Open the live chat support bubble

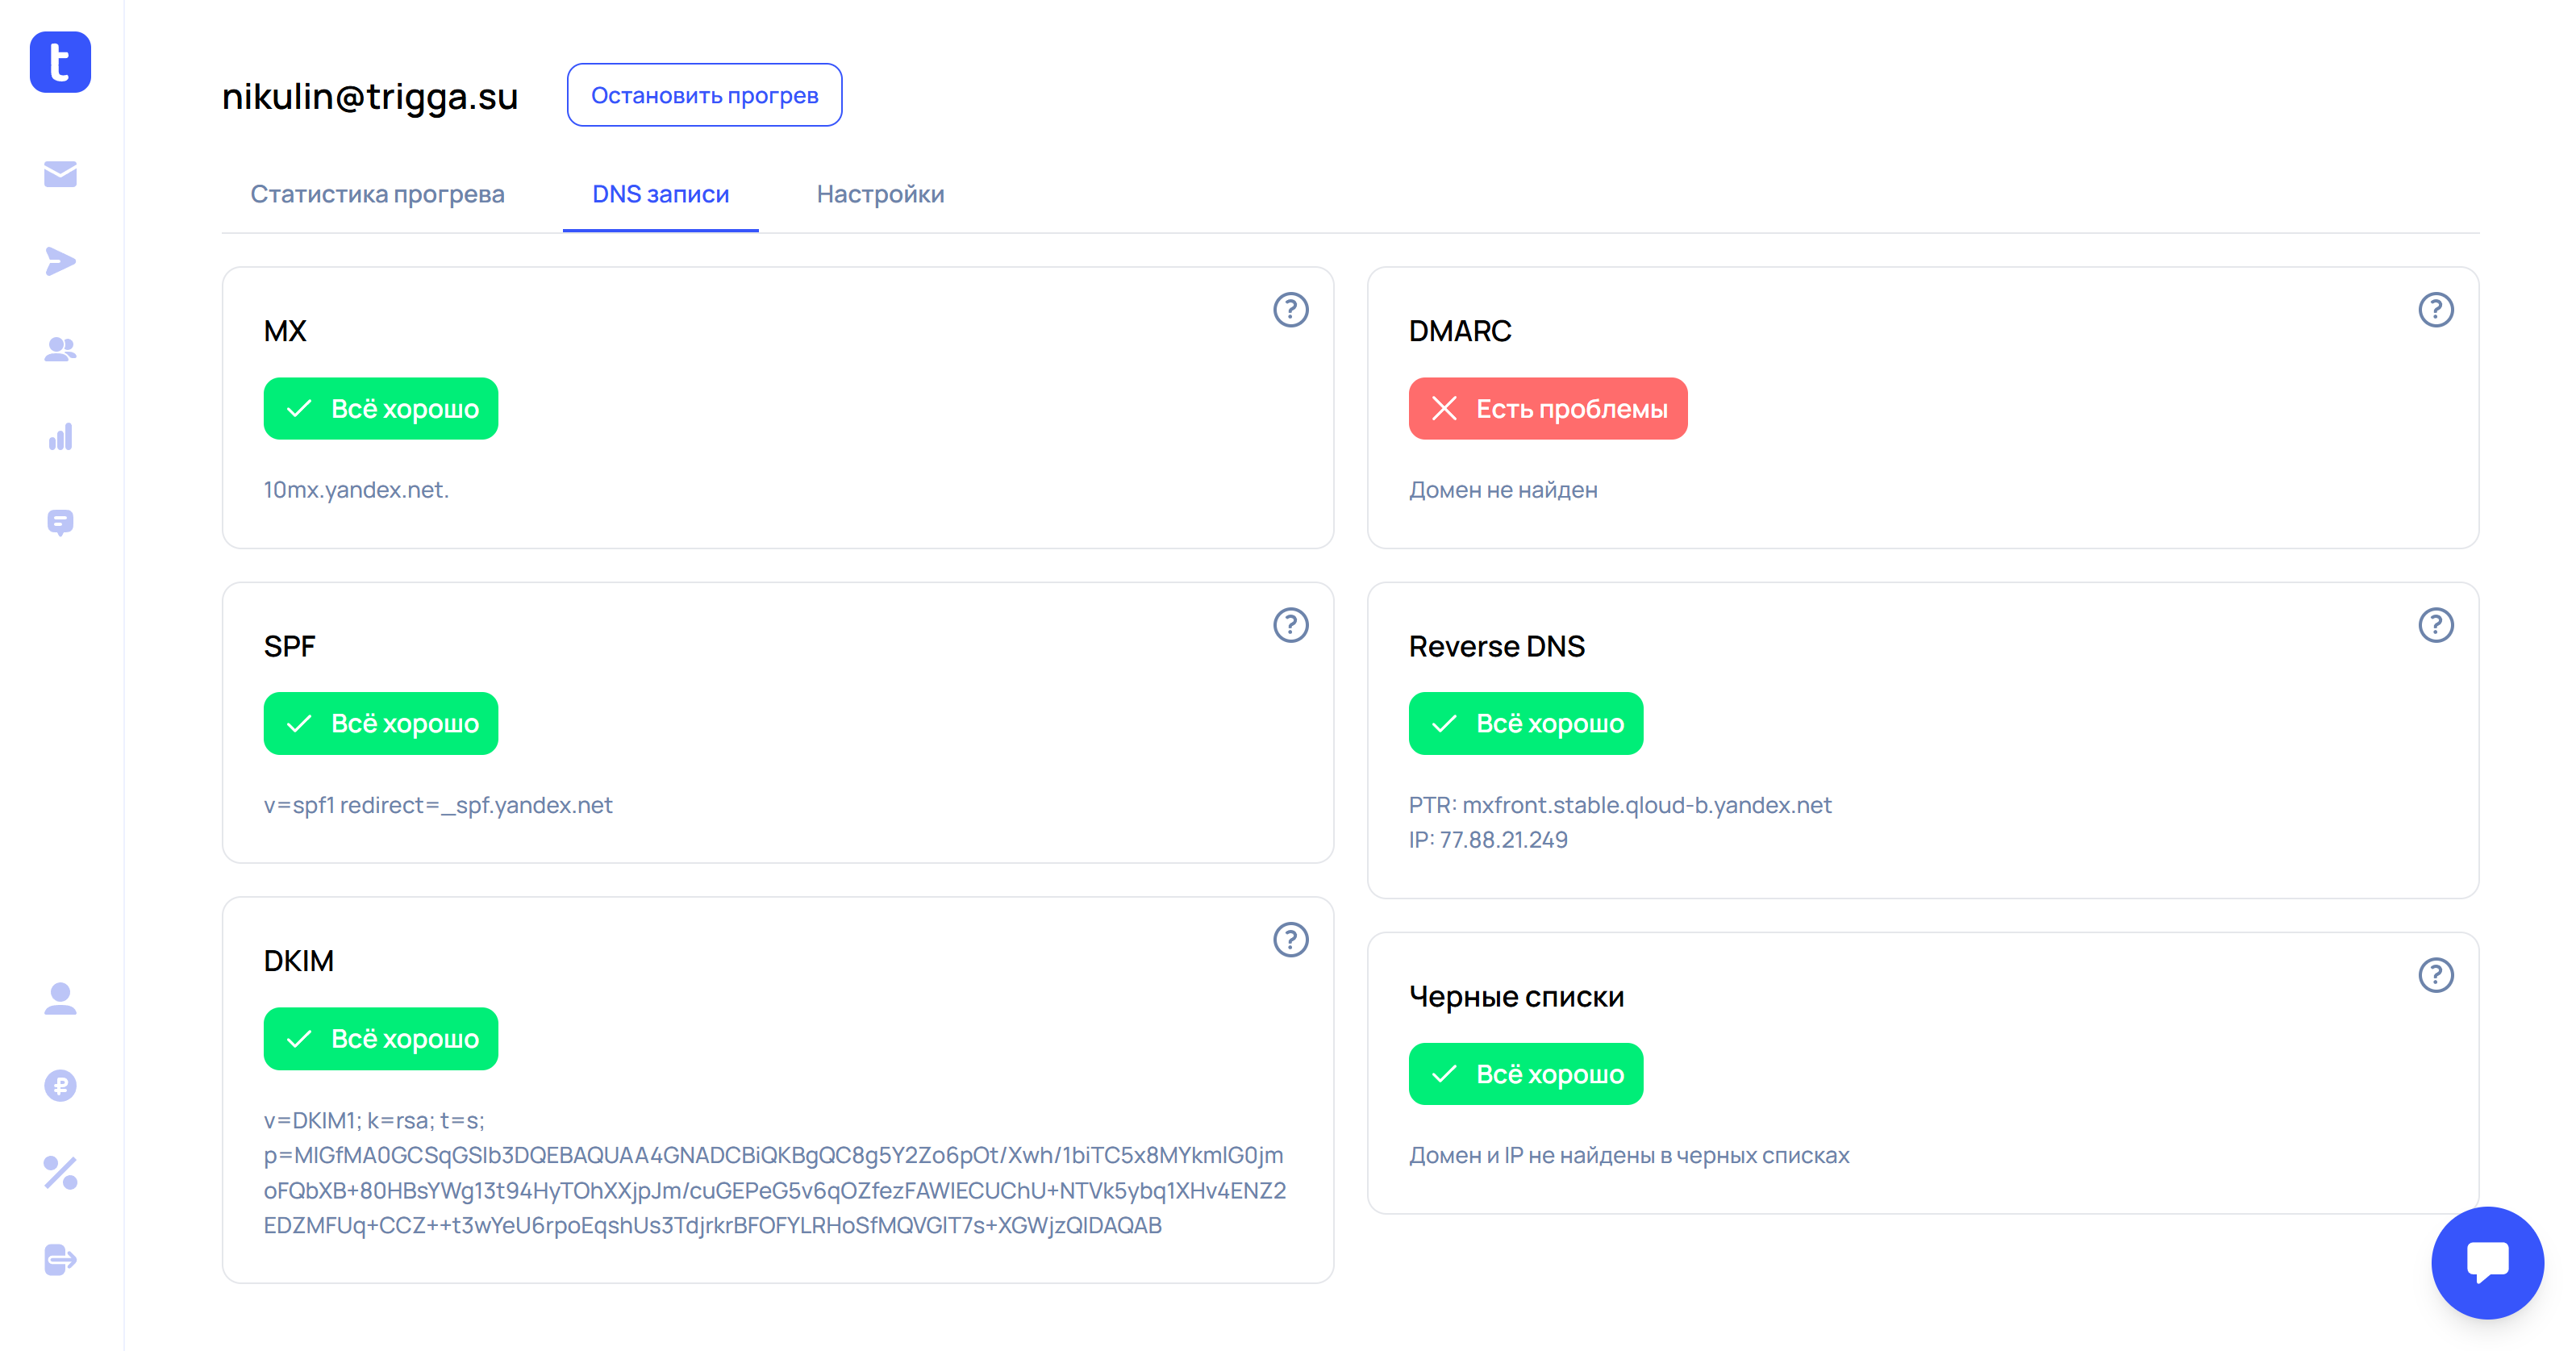[x=2486, y=1262]
